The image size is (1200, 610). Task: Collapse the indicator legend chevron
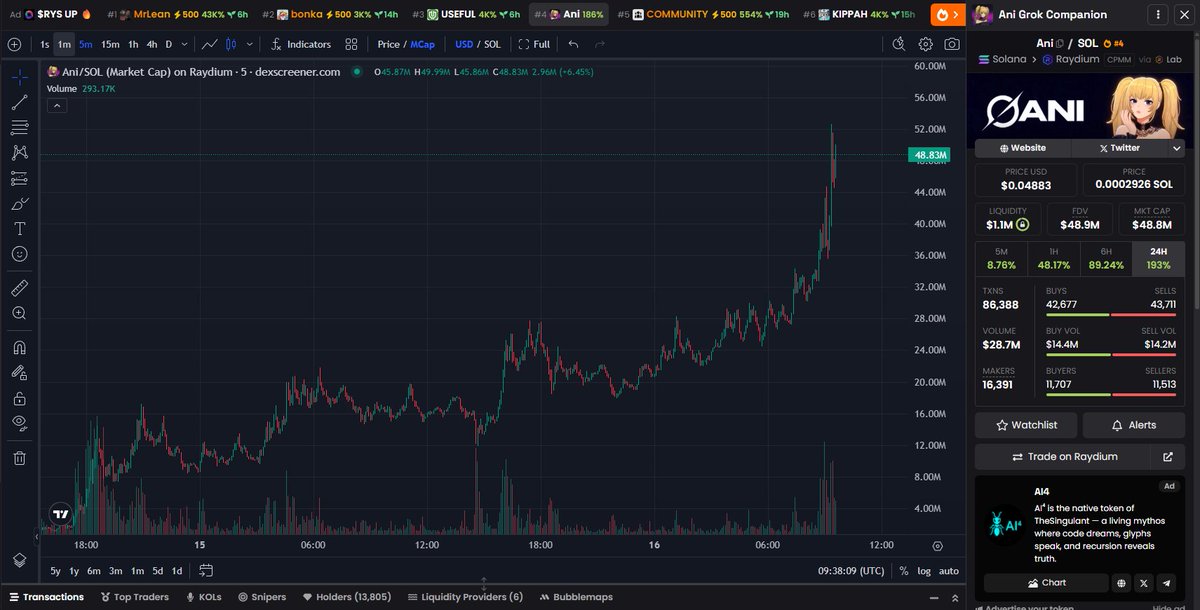click(57, 105)
